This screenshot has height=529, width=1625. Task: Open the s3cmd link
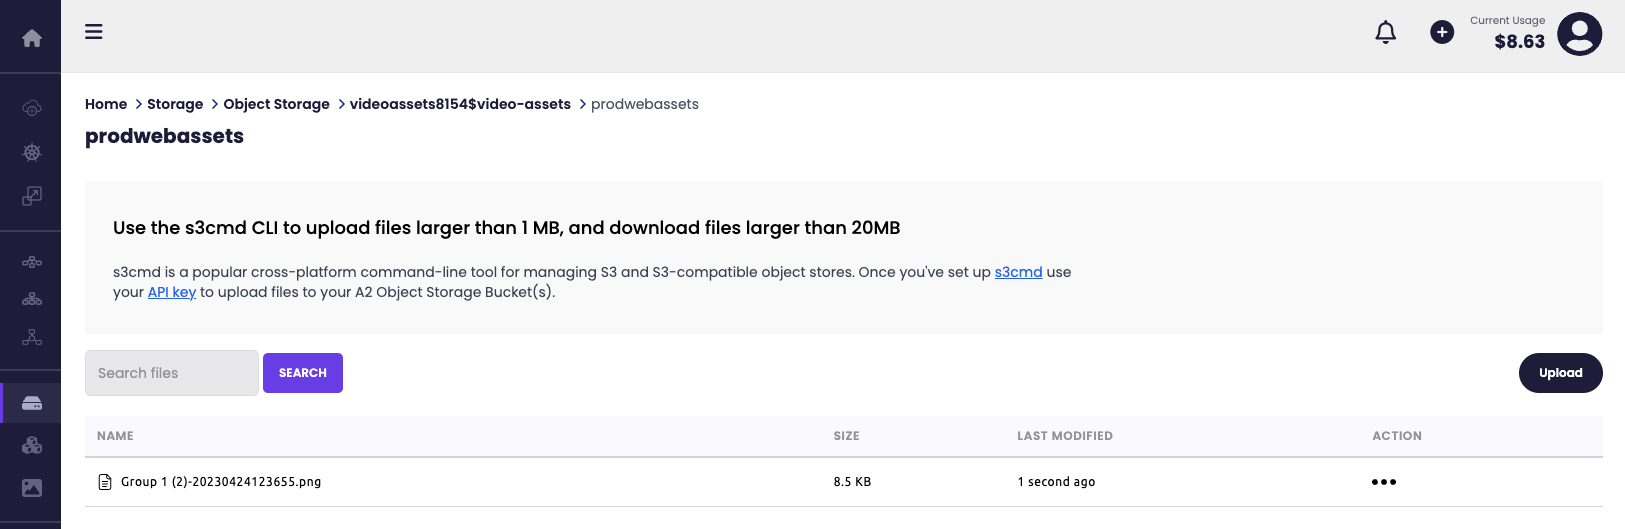1018,272
